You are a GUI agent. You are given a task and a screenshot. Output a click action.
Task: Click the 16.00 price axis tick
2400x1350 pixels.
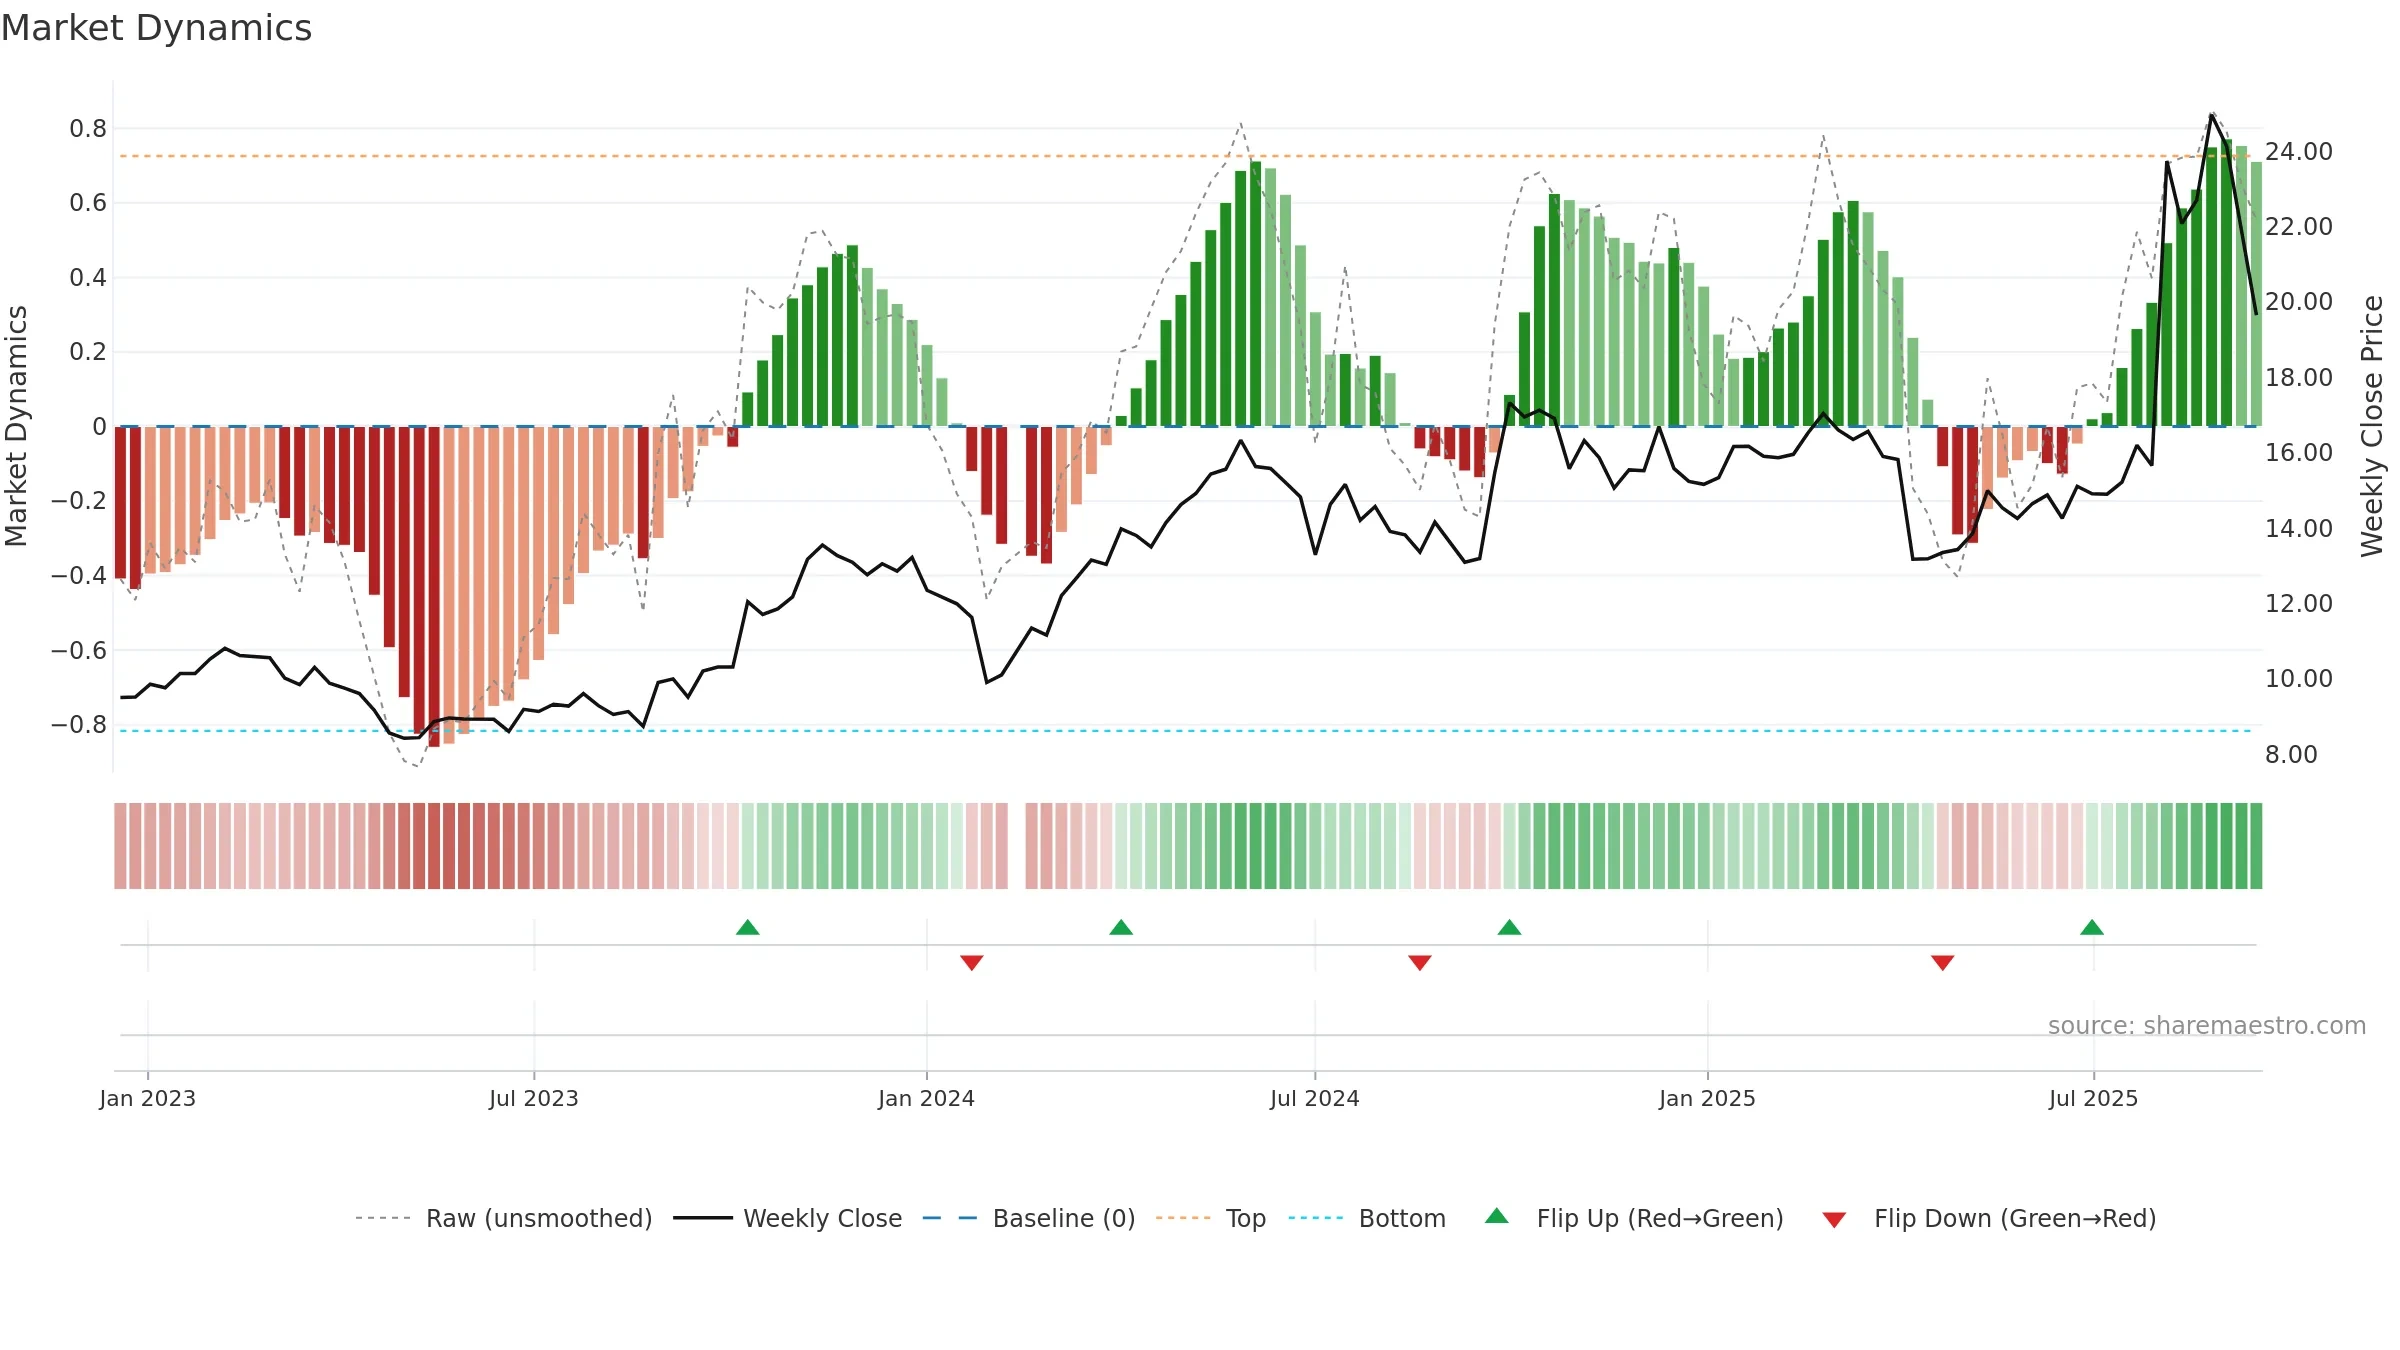pyautogui.click(x=2299, y=452)
